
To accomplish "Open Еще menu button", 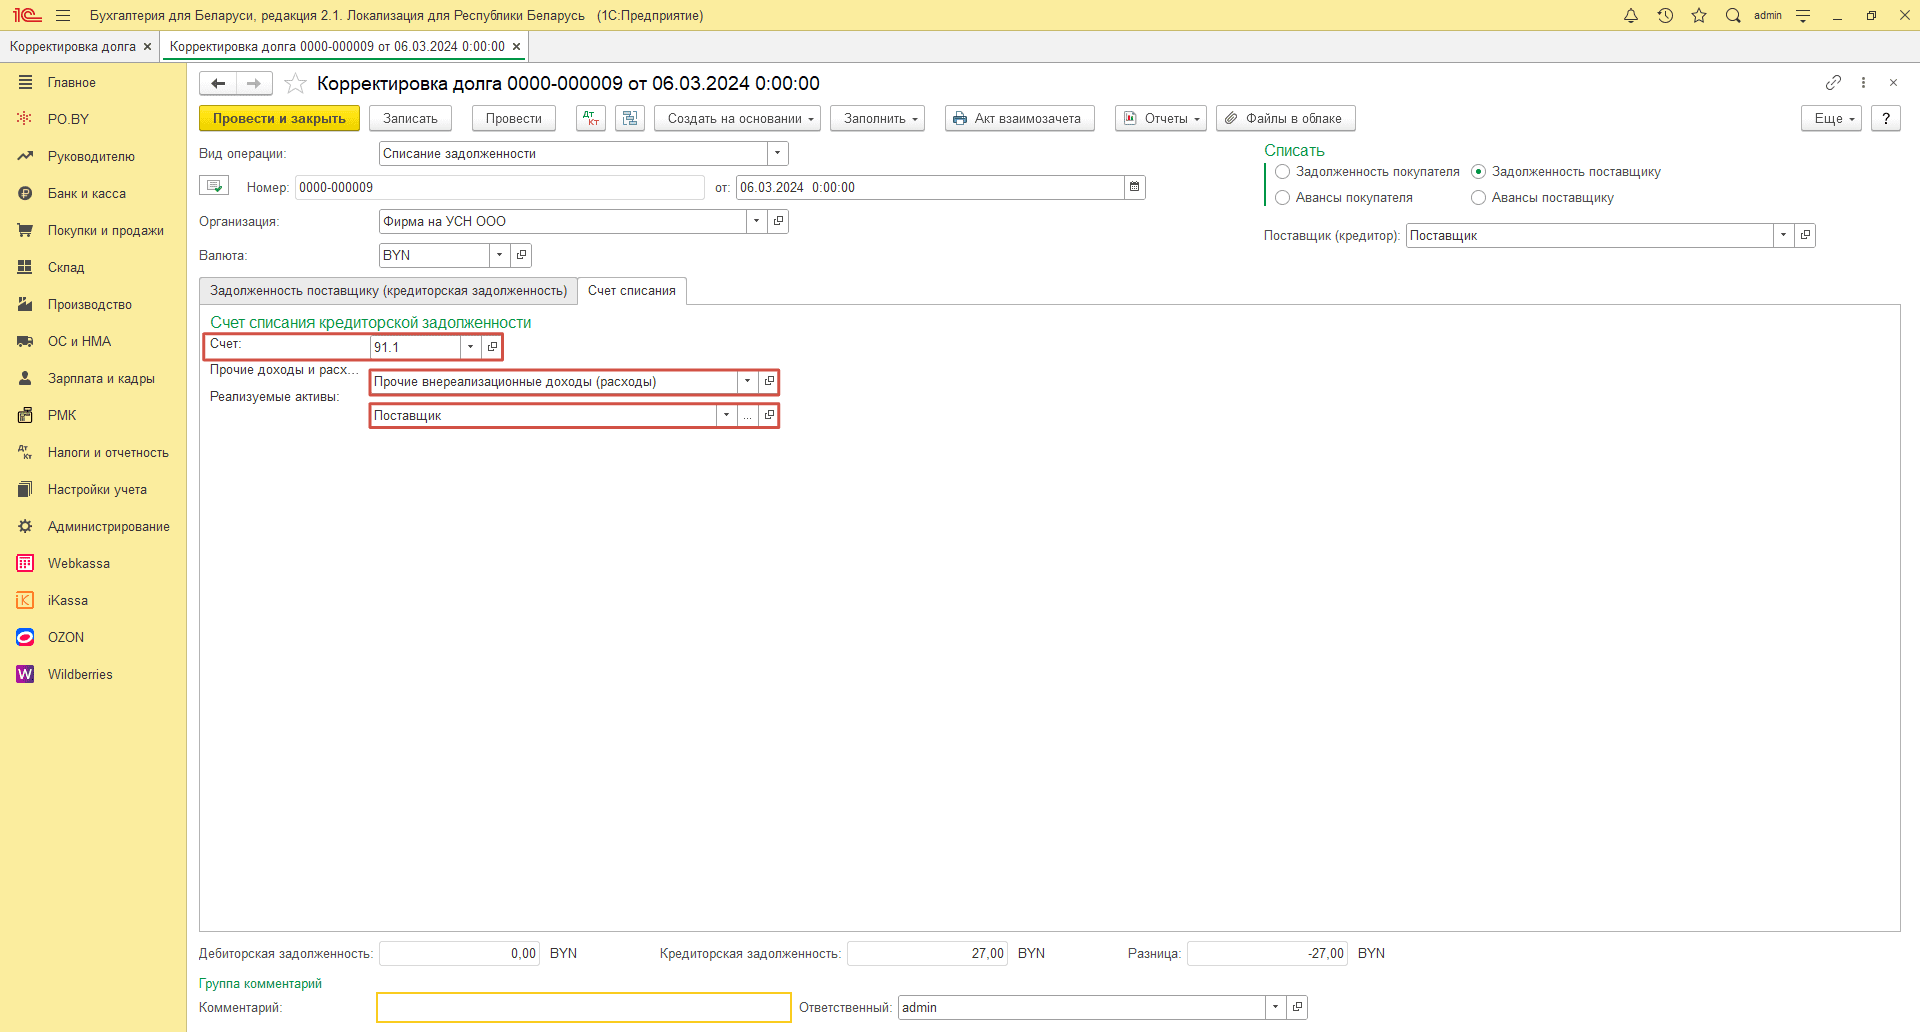I will point(1832,118).
